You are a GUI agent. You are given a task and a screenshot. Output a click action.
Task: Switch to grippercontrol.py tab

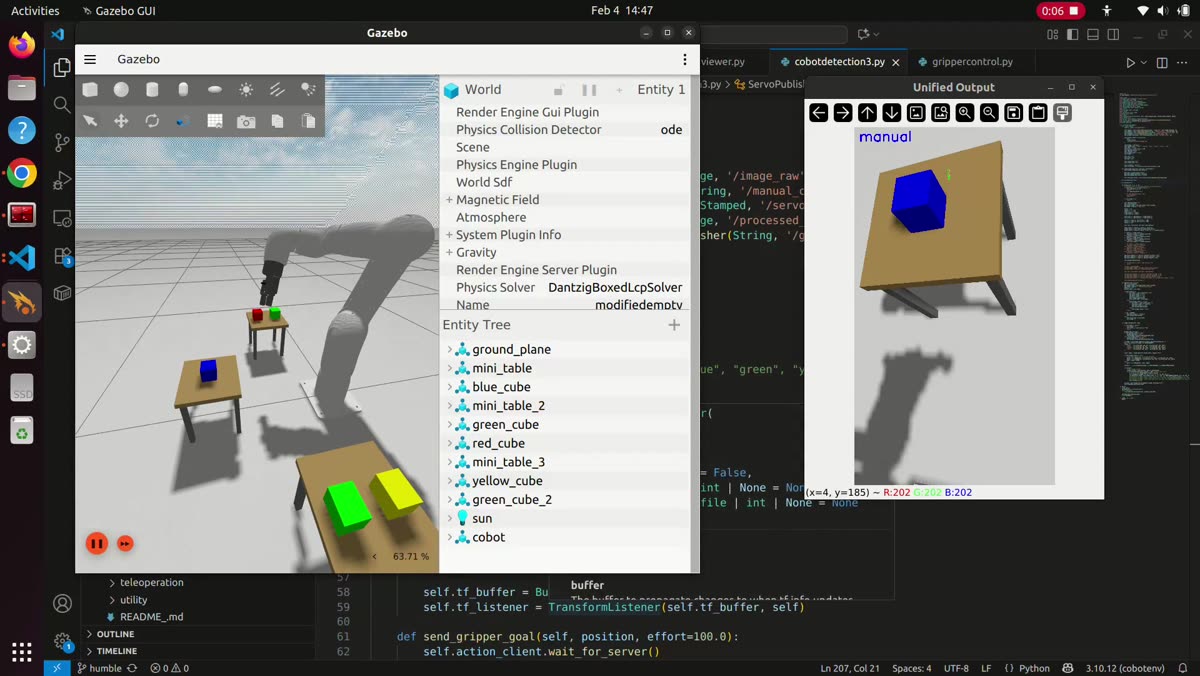coord(972,62)
